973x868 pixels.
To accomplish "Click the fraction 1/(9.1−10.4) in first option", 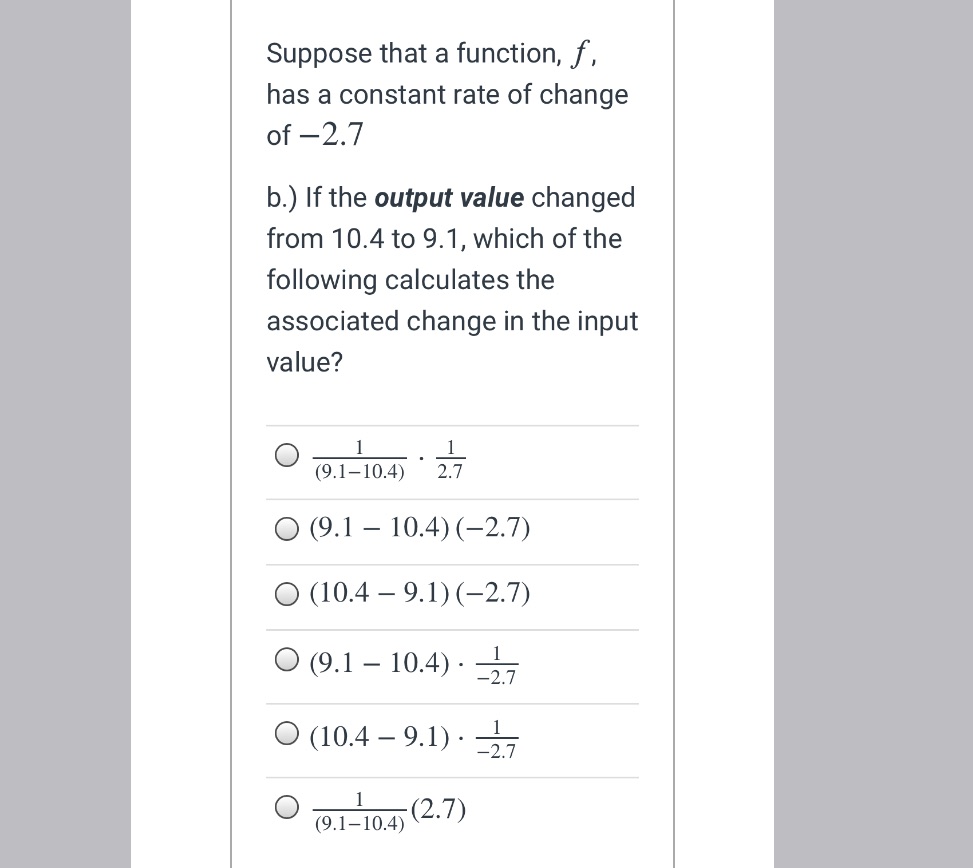I will (359, 457).
